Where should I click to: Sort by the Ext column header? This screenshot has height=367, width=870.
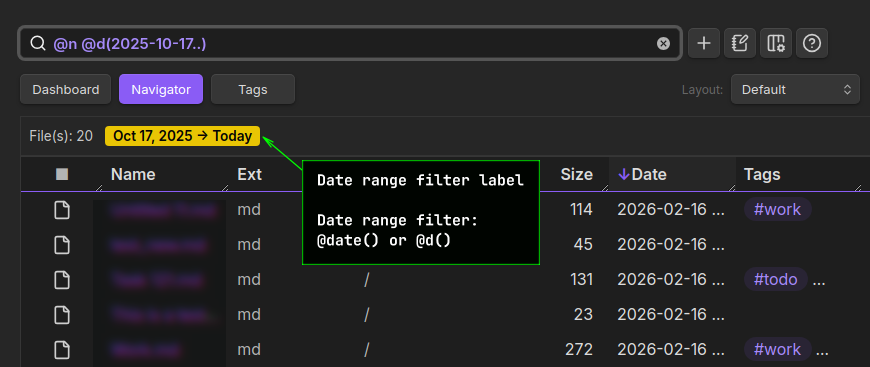(250, 174)
